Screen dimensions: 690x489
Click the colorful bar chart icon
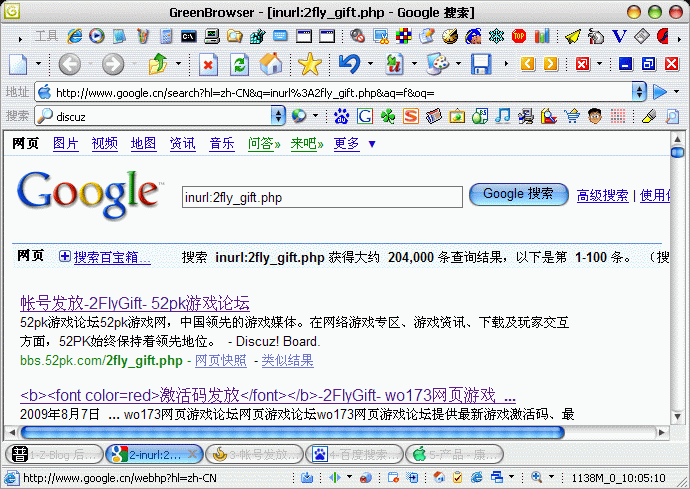(x=542, y=36)
